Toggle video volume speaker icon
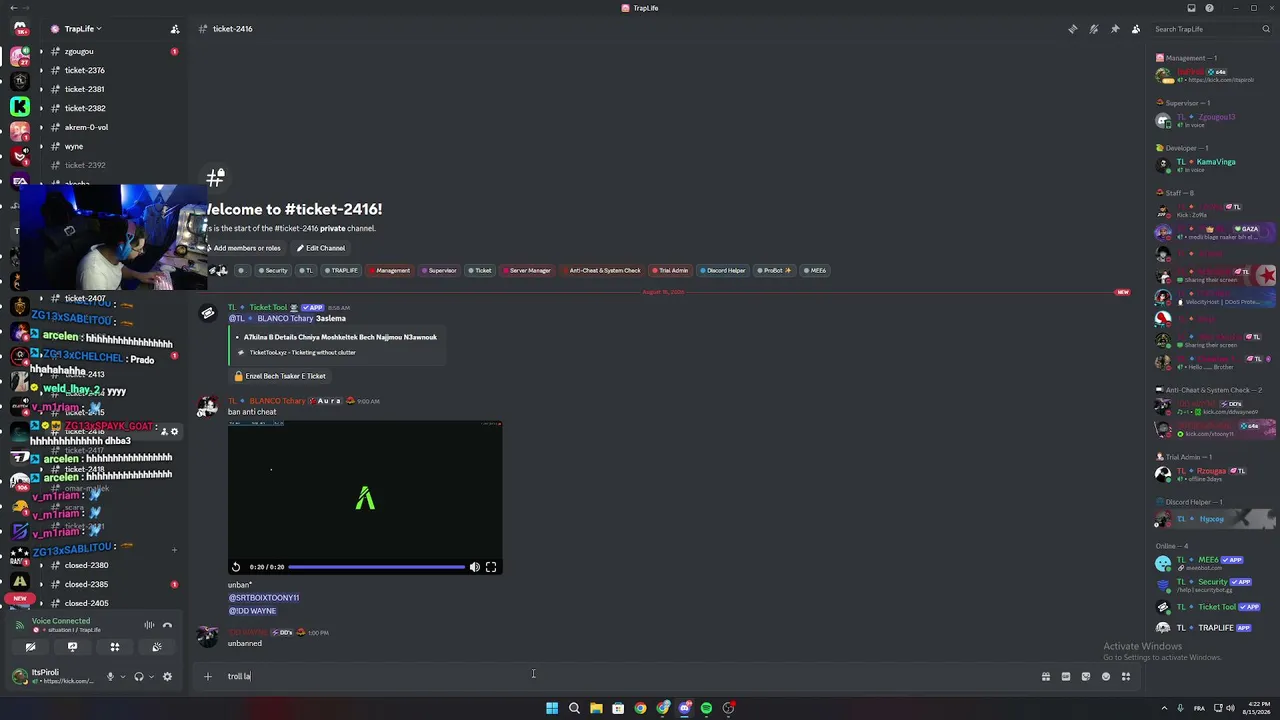This screenshot has width=1280, height=720. 475,567
